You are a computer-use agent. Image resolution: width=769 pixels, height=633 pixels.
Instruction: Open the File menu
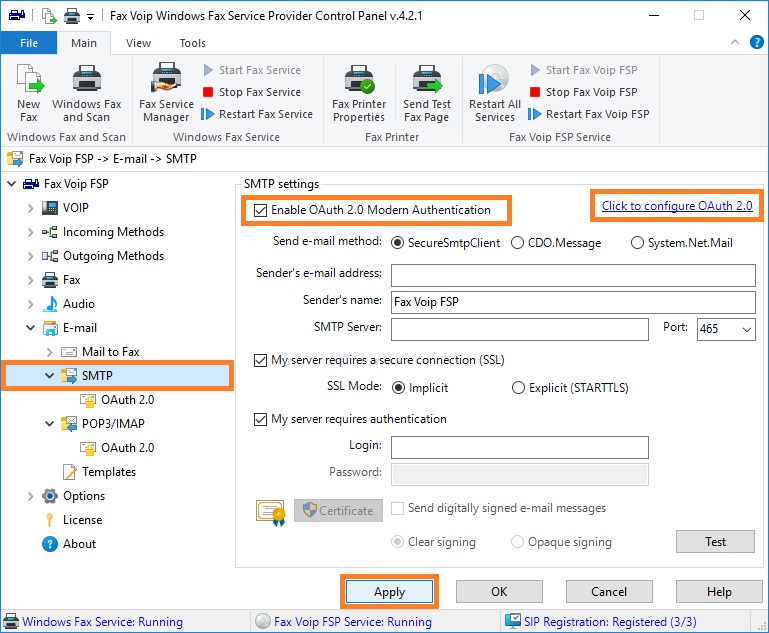coord(29,43)
